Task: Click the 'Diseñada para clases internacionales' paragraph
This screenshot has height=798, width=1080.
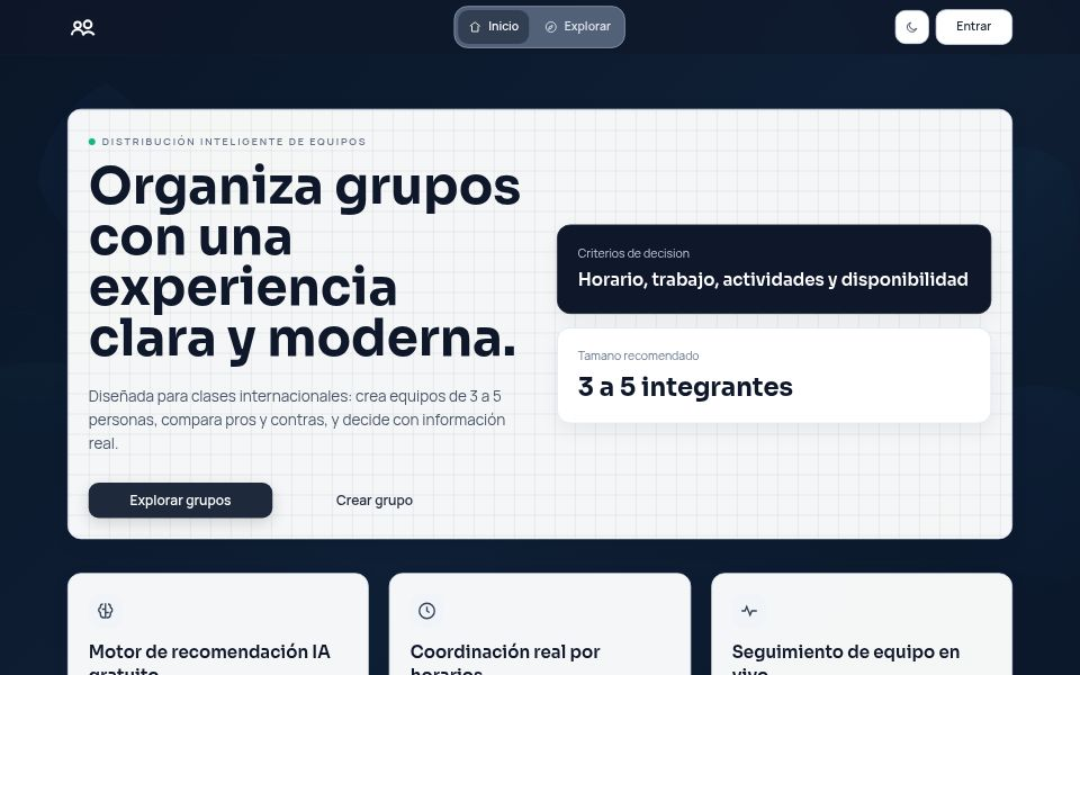Action: point(297,420)
